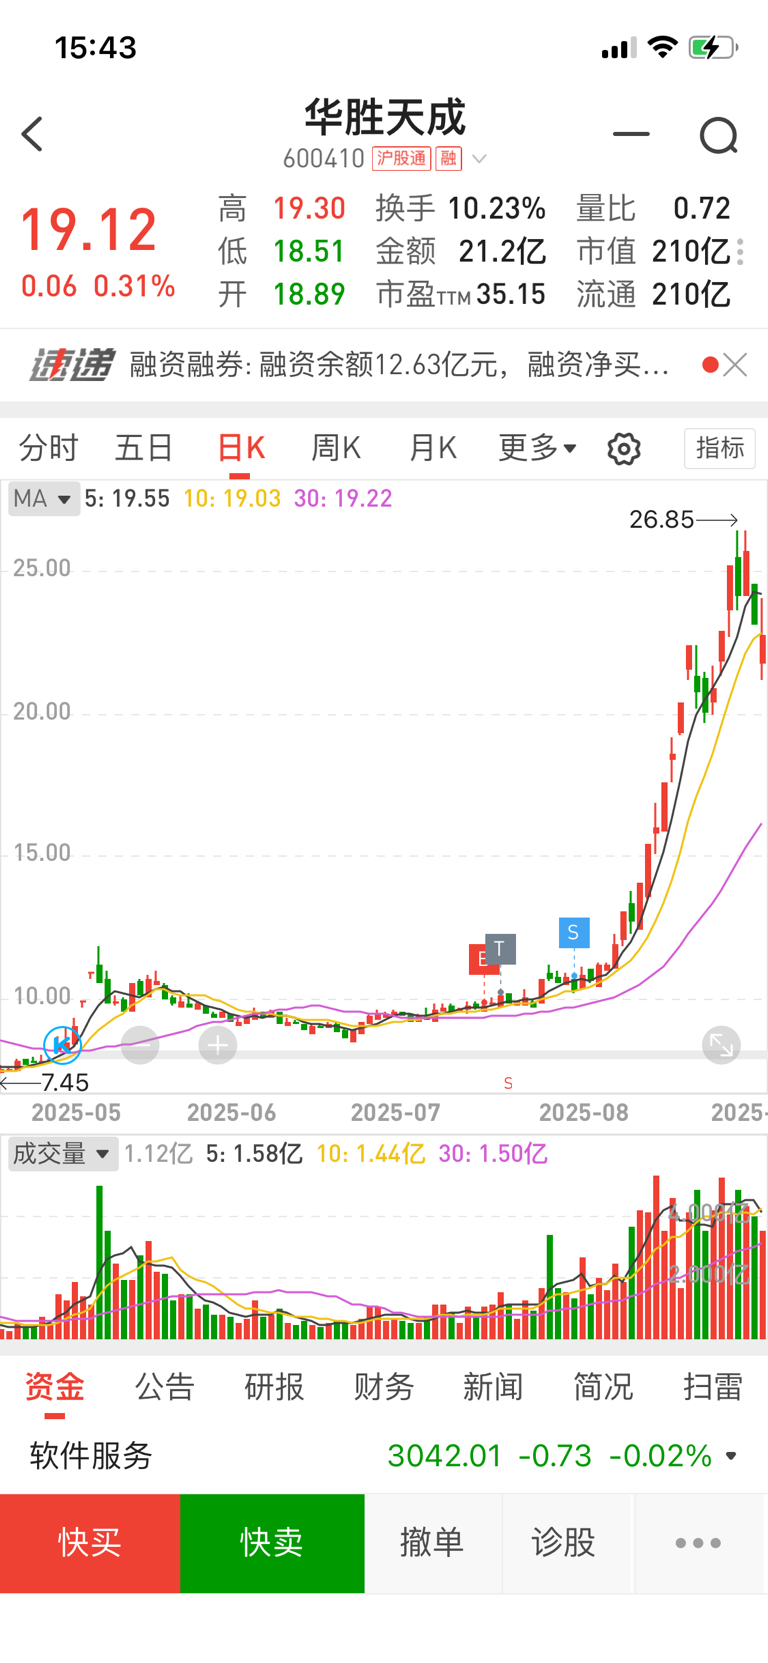This screenshot has height=1663, width=768.
Task: Tap the 撤单 button
Action: 432,1543
